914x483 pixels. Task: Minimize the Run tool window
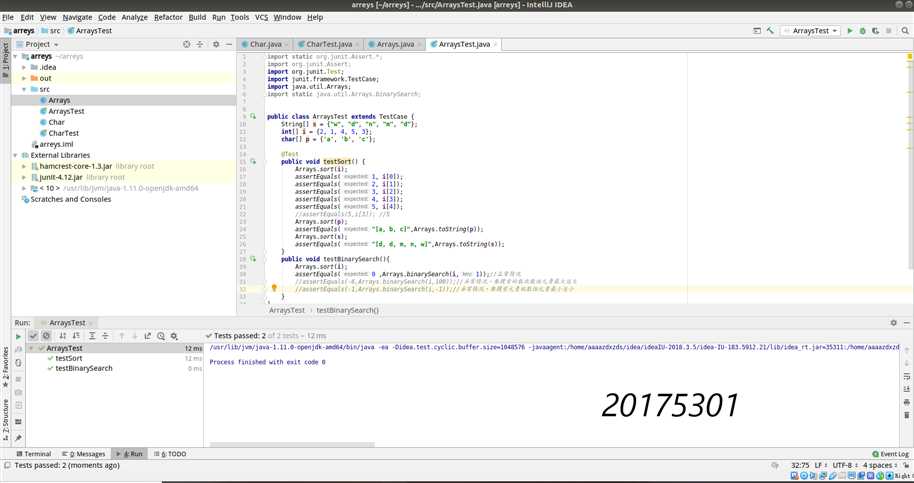pyautogui.click(x=906, y=323)
